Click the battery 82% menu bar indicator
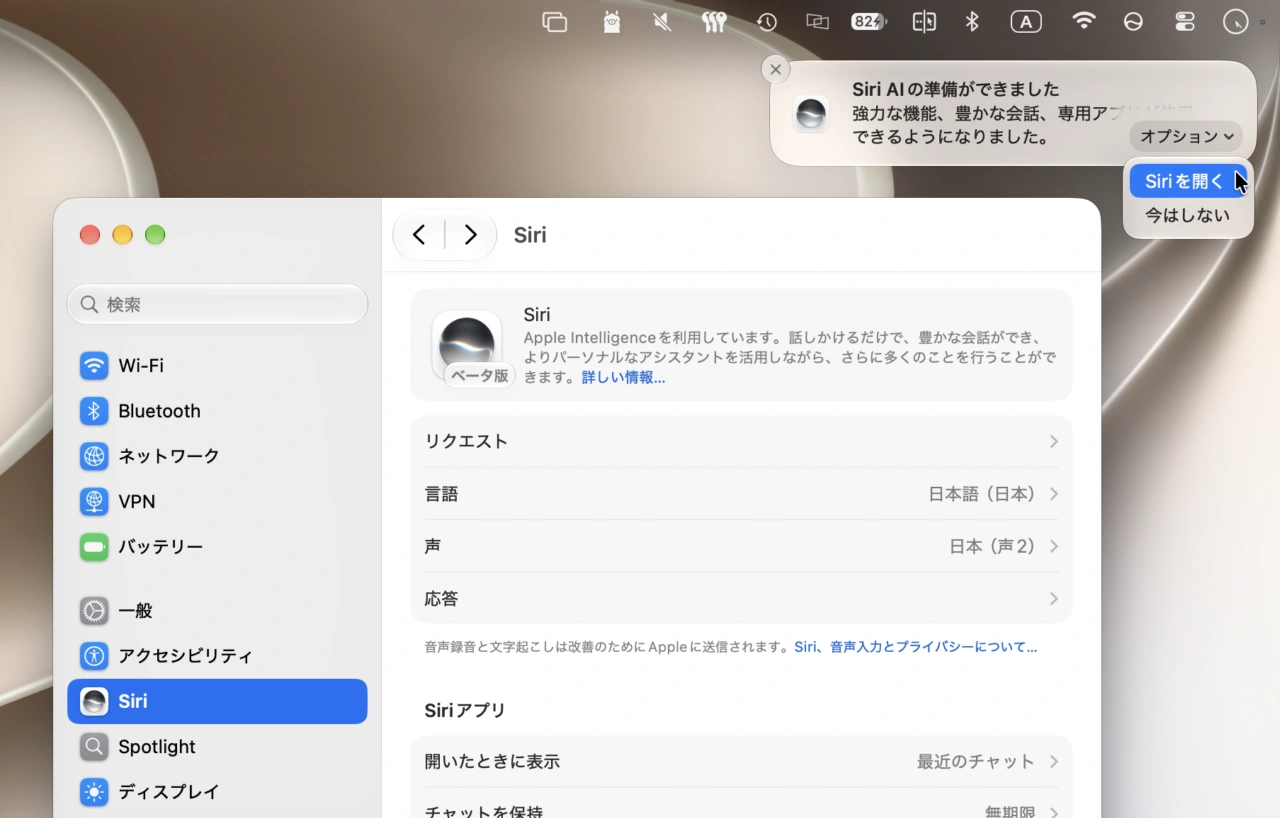Image resolution: width=1280 pixels, height=818 pixels. point(869,22)
